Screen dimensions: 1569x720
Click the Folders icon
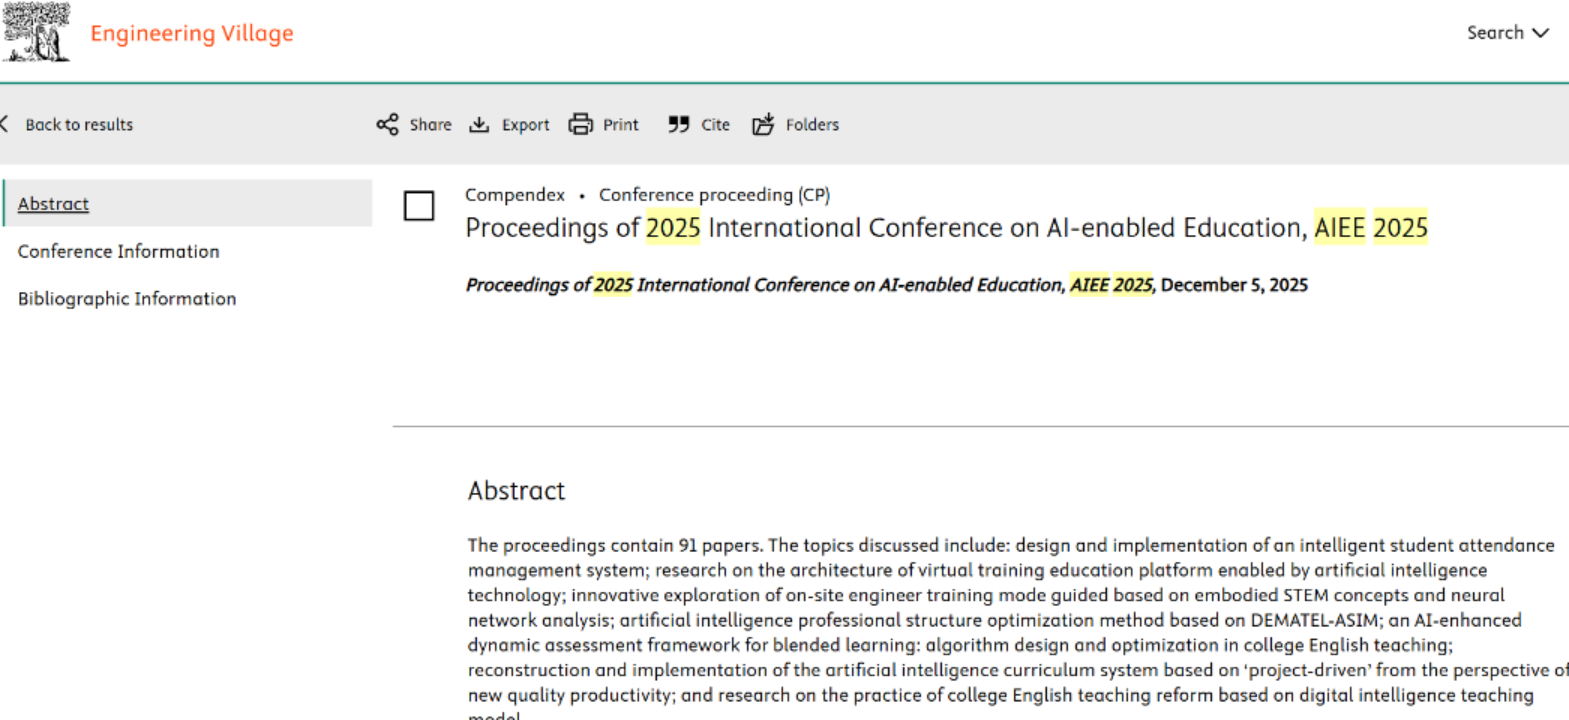pyautogui.click(x=763, y=124)
